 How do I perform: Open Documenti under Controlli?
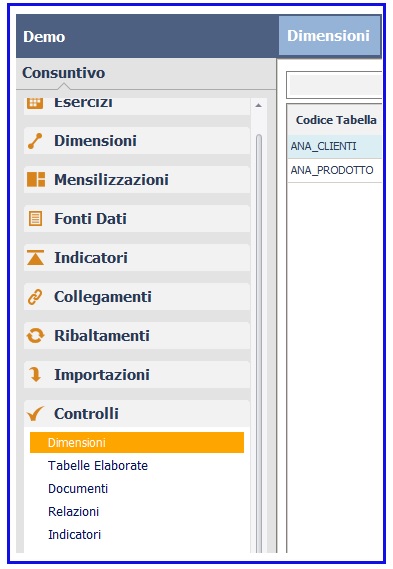78,489
